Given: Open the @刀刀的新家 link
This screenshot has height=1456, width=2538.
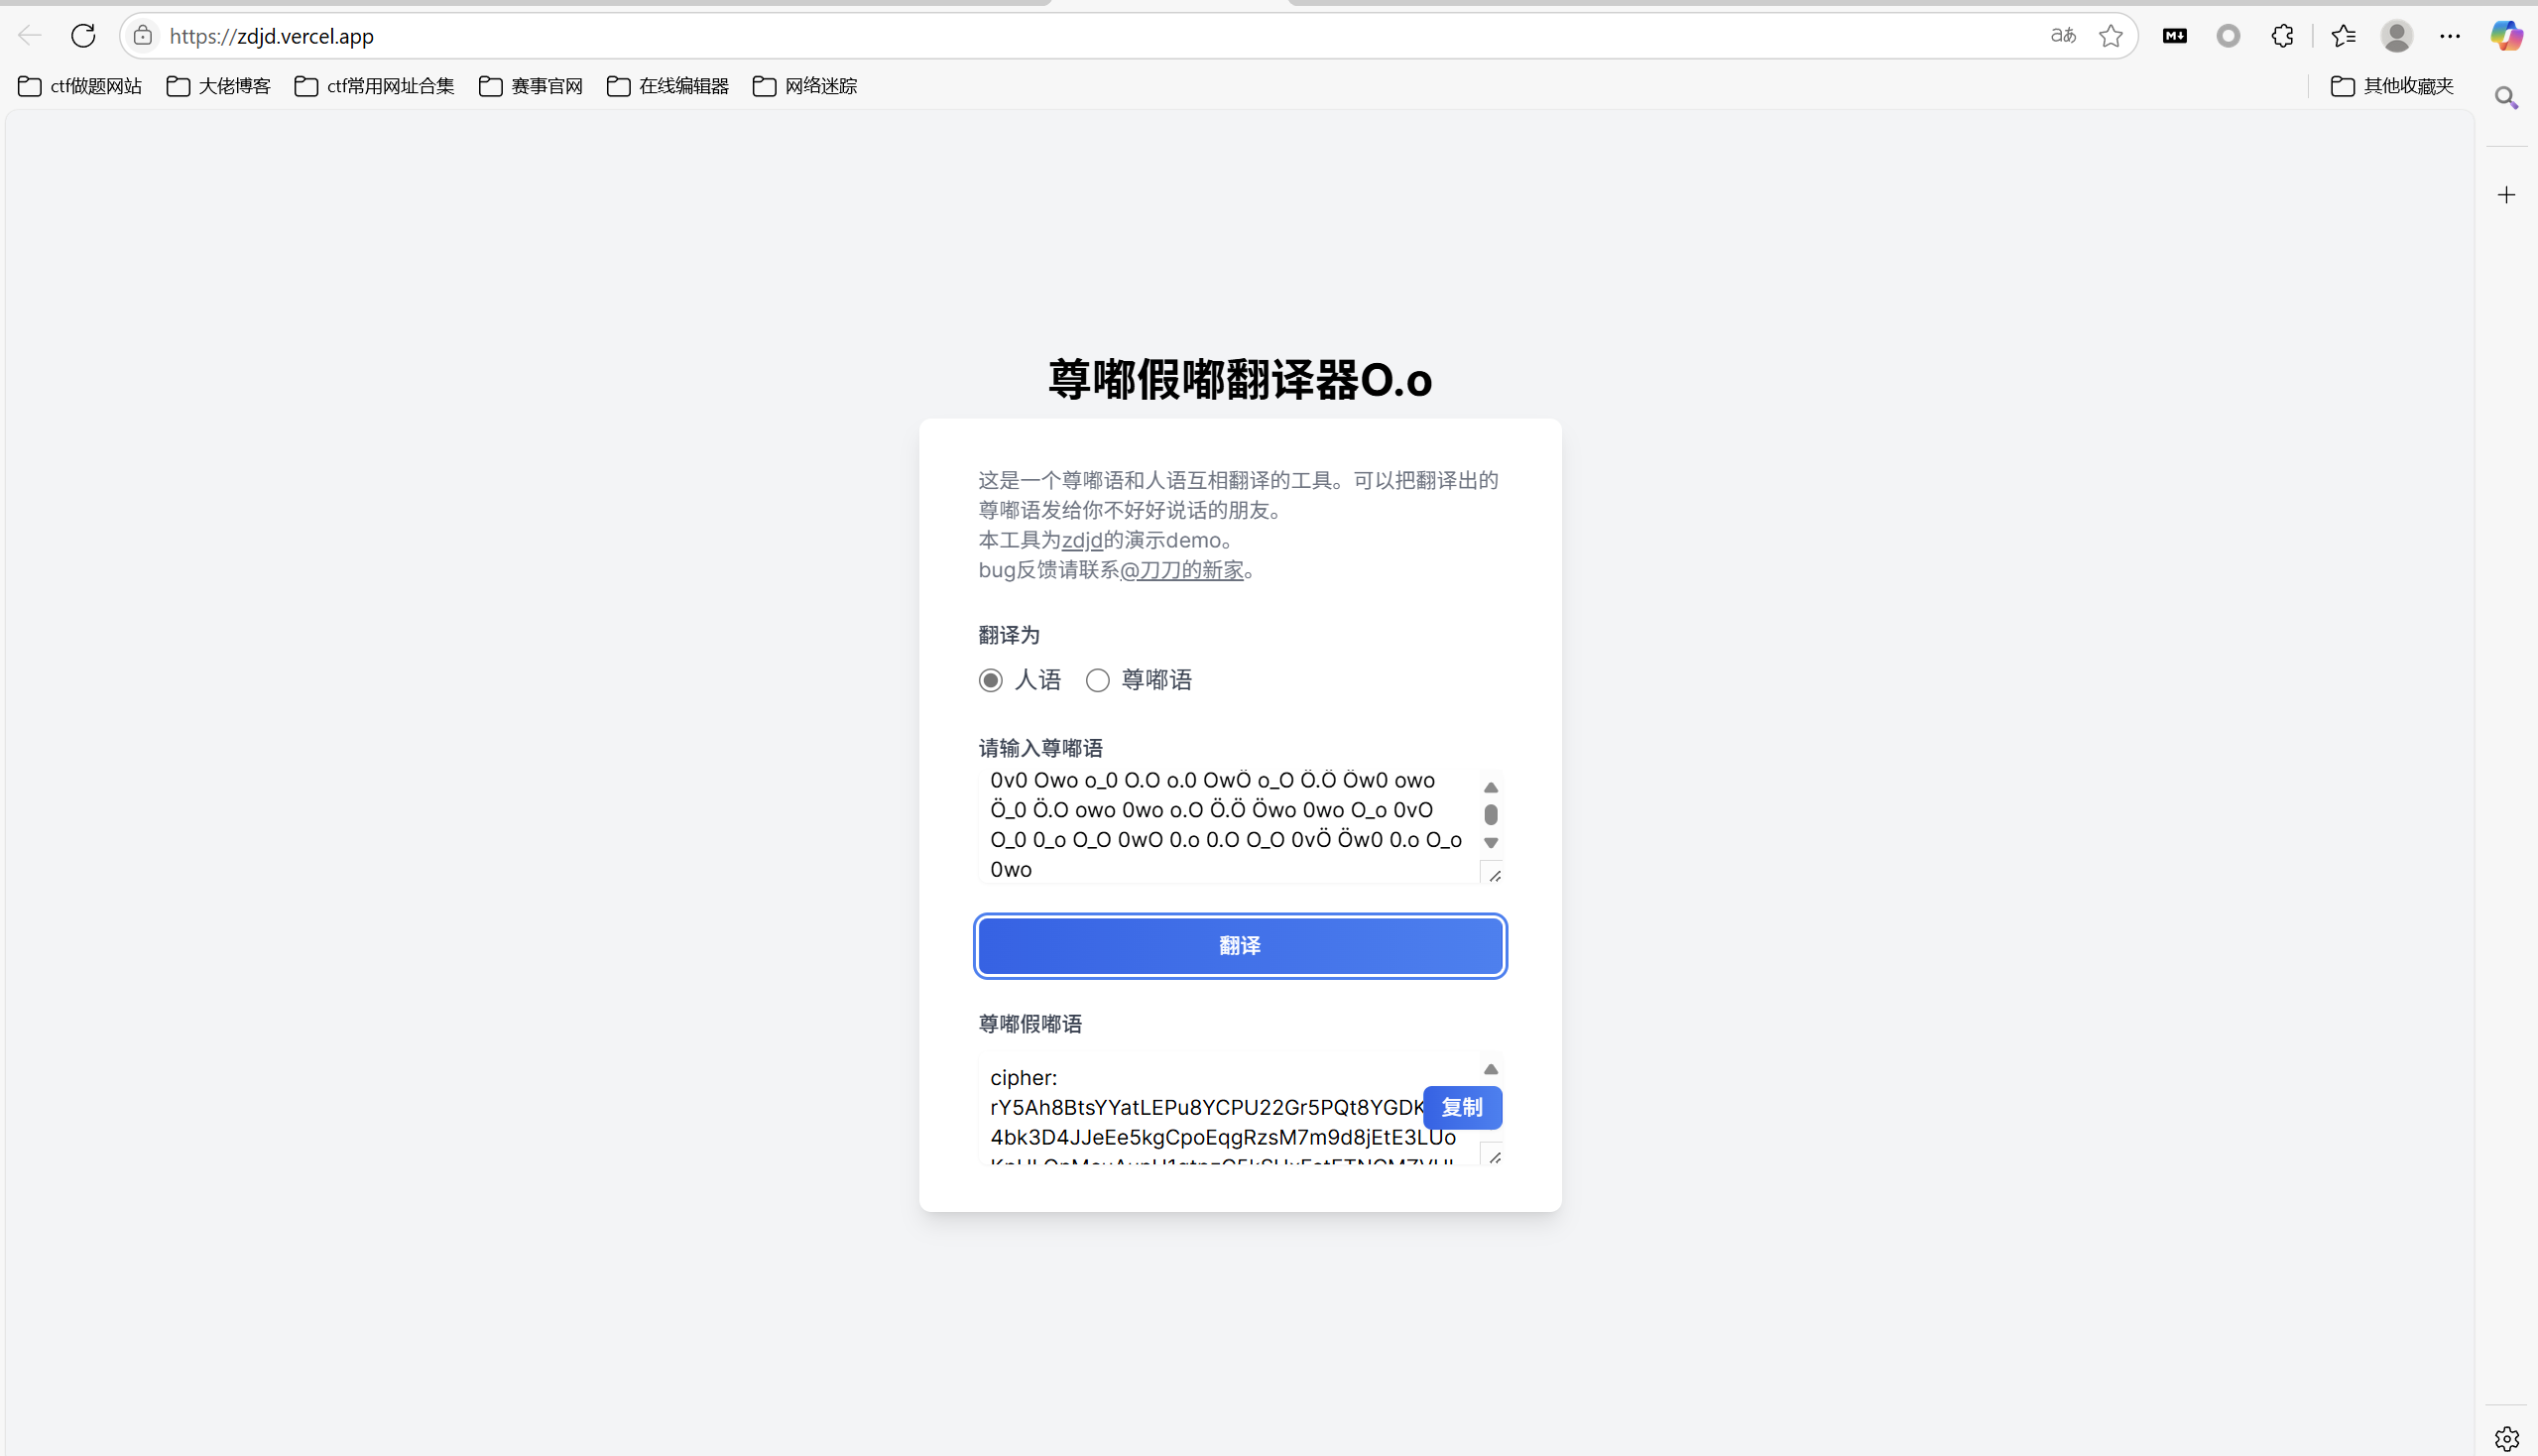Looking at the screenshot, I should tap(1182, 570).
